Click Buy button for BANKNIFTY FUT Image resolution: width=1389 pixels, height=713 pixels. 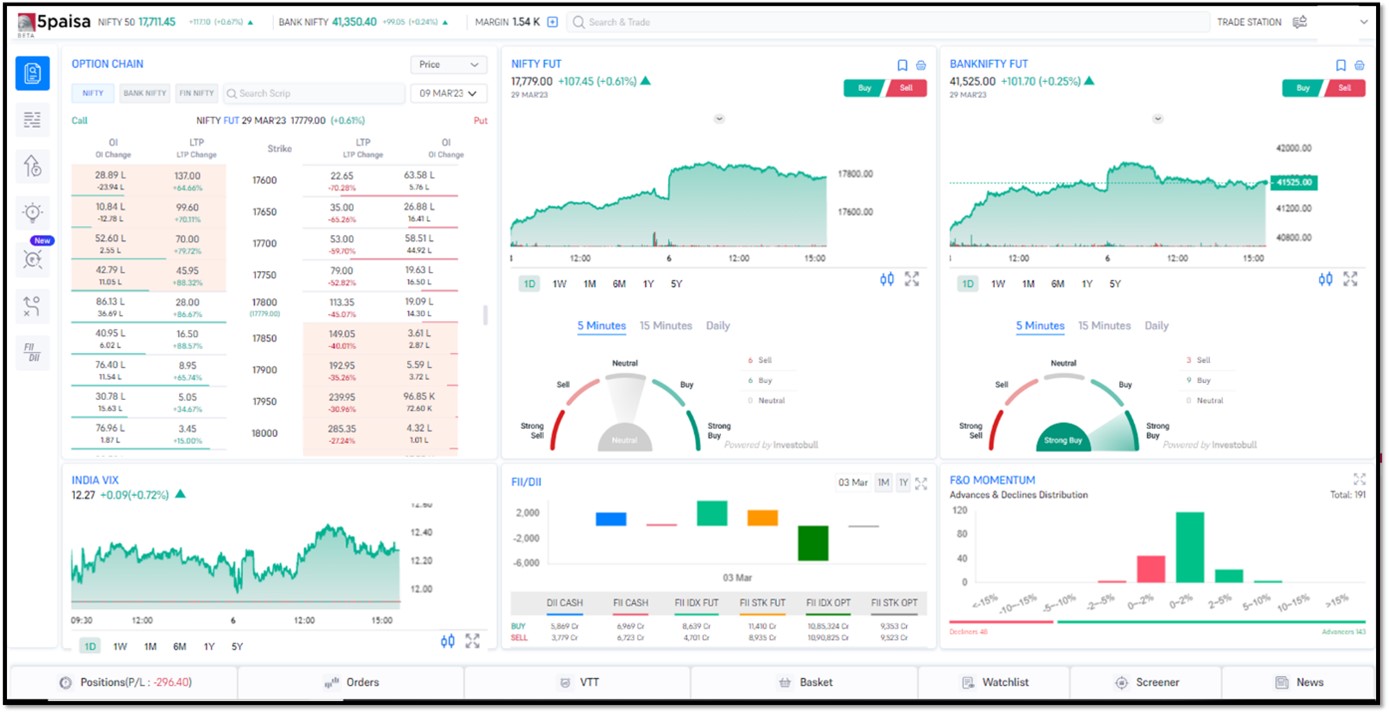pyautogui.click(x=1302, y=88)
